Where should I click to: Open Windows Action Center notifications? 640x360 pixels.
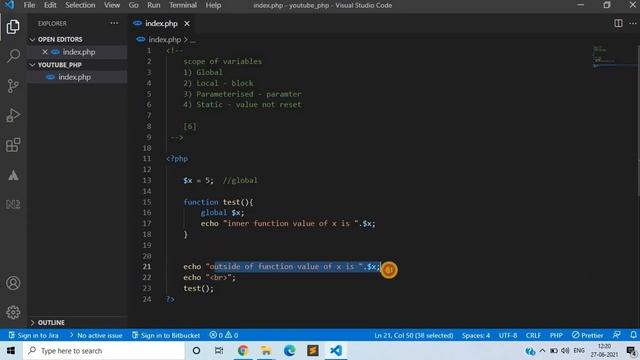point(632,351)
